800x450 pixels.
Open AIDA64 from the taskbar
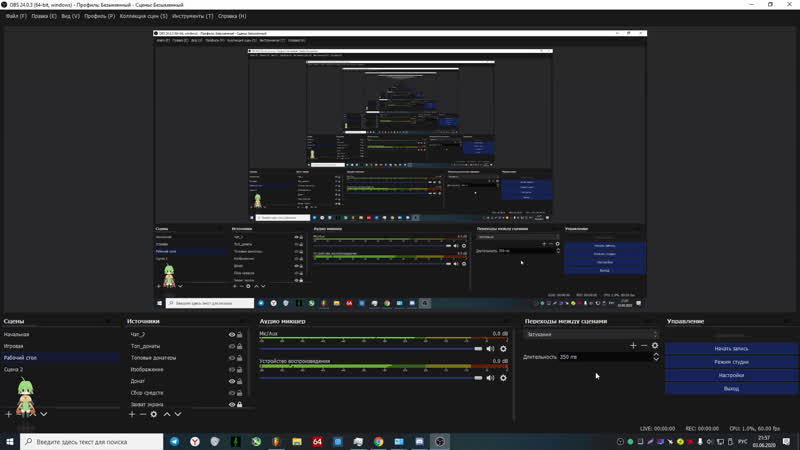click(317, 441)
